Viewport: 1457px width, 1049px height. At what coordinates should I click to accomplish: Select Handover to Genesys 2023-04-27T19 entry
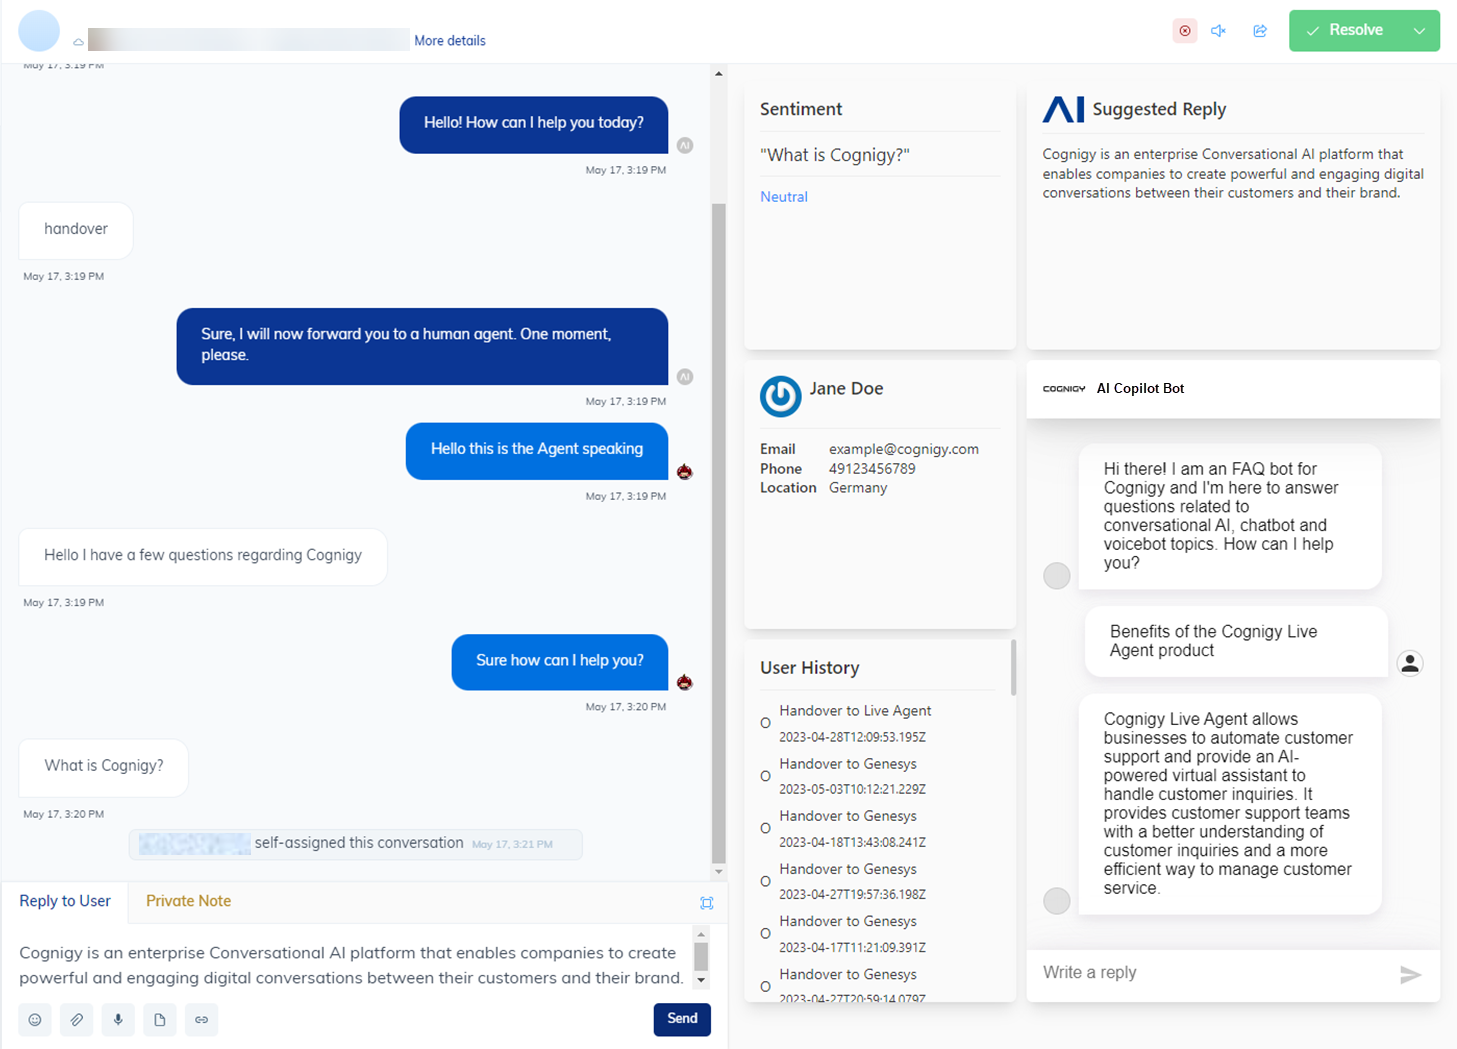coord(853,882)
